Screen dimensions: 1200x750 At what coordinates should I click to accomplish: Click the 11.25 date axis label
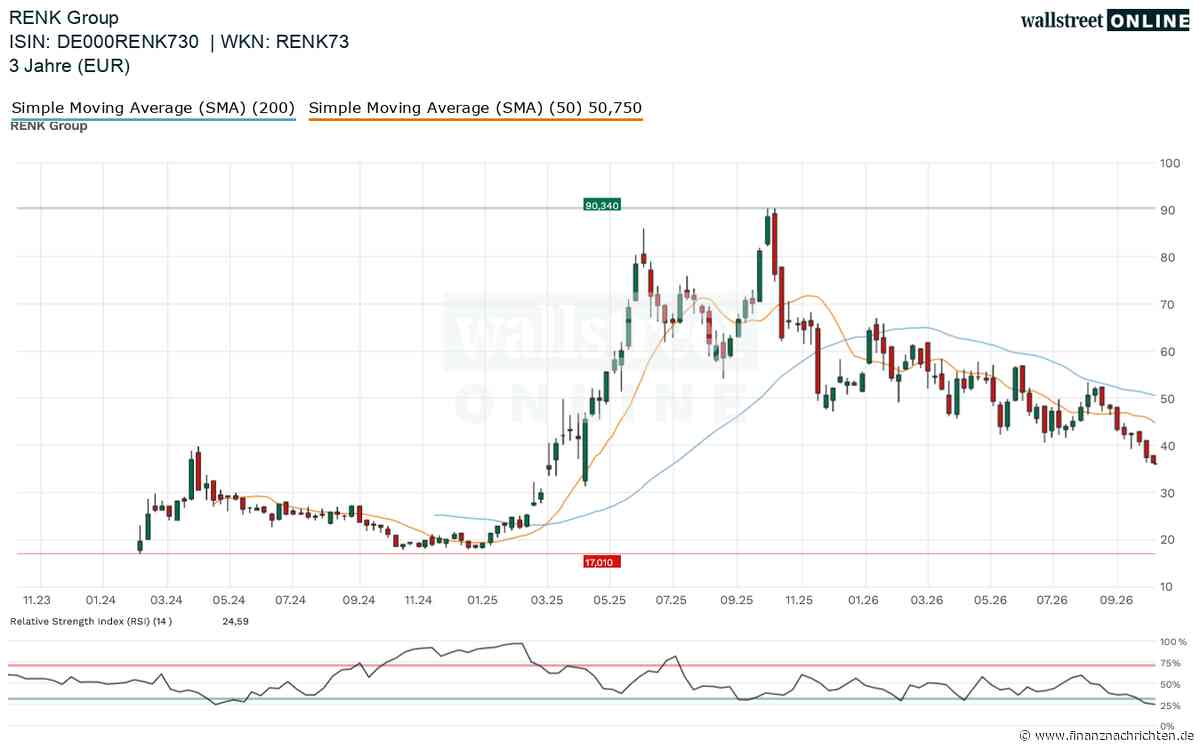(x=799, y=600)
